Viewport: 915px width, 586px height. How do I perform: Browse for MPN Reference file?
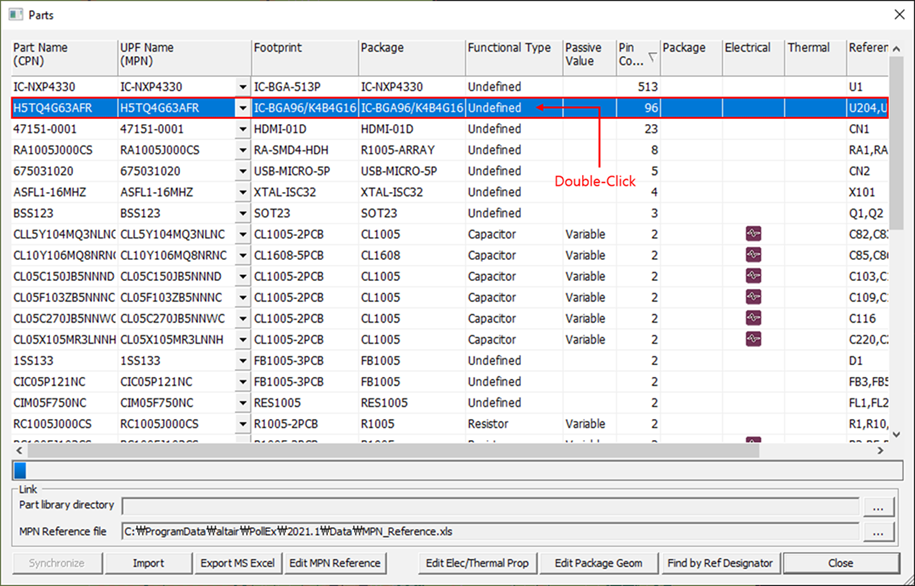pyautogui.click(x=877, y=532)
